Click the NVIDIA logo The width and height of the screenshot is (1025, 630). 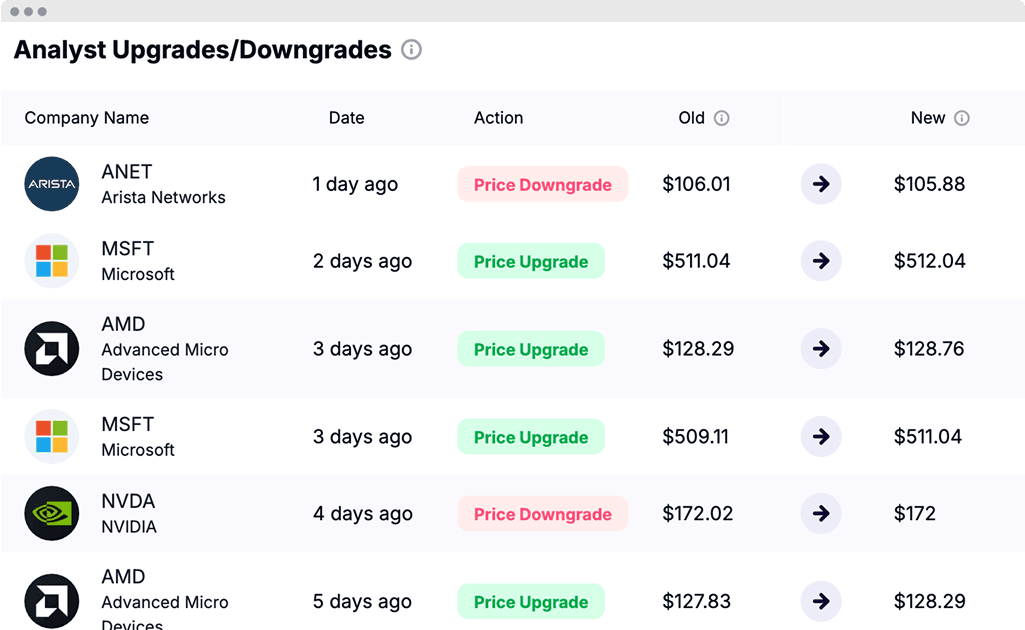[52, 513]
